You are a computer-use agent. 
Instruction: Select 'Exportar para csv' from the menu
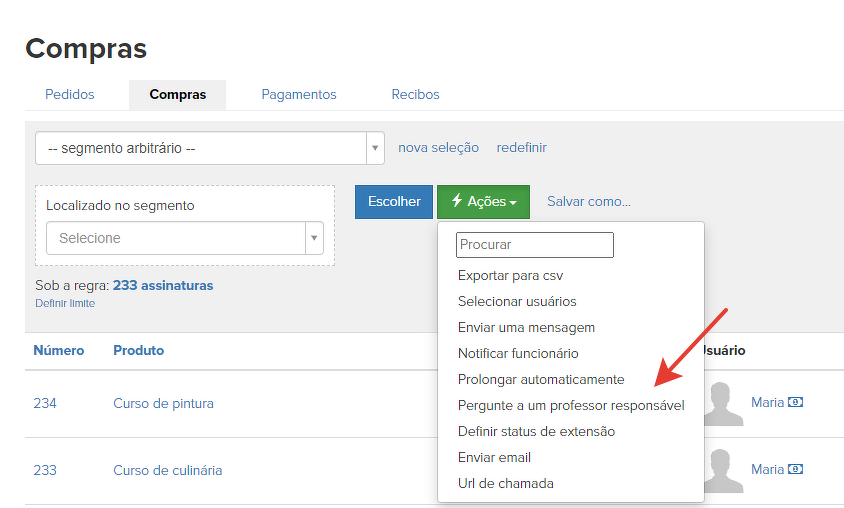tap(517, 275)
